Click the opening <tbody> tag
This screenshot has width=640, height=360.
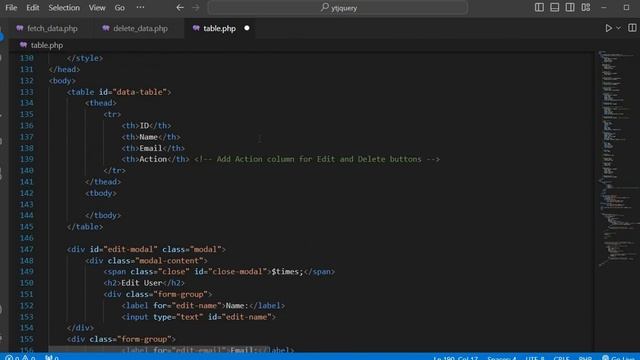101,193
